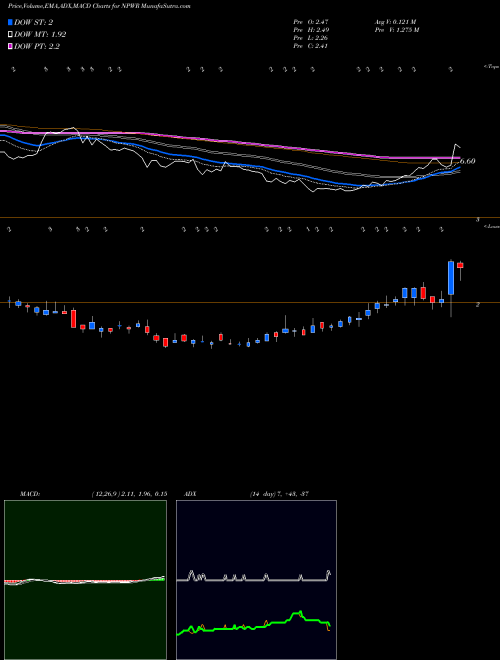Click the MACD '(12,26,9) 2.11, 1.96, 0.15' values
Viewport: 500px width, 660px height.
click(x=129, y=494)
